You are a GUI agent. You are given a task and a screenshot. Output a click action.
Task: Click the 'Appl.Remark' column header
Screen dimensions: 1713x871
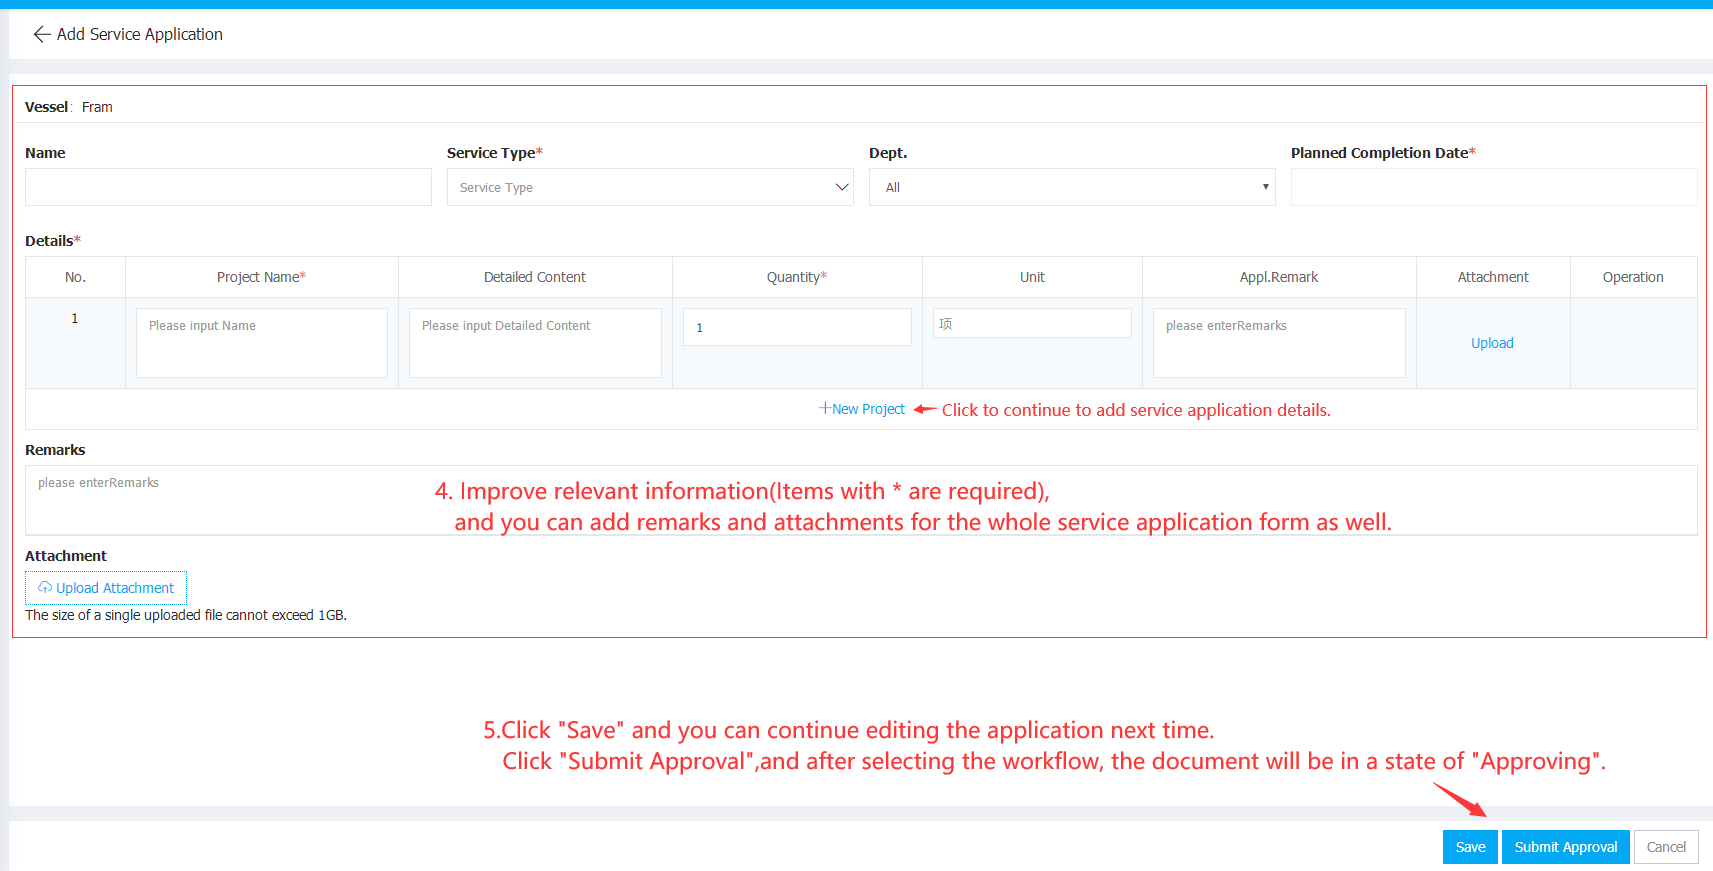pos(1279,277)
